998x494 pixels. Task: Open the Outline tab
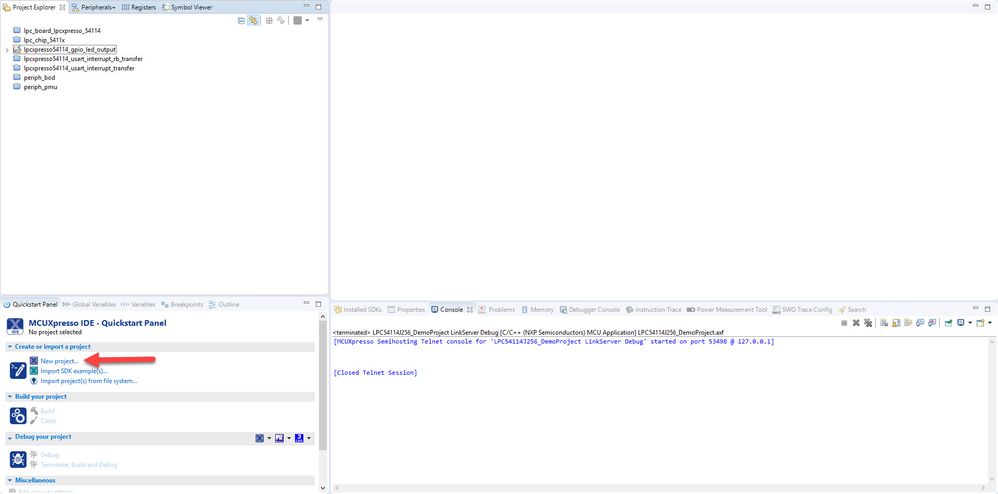point(224,304)
